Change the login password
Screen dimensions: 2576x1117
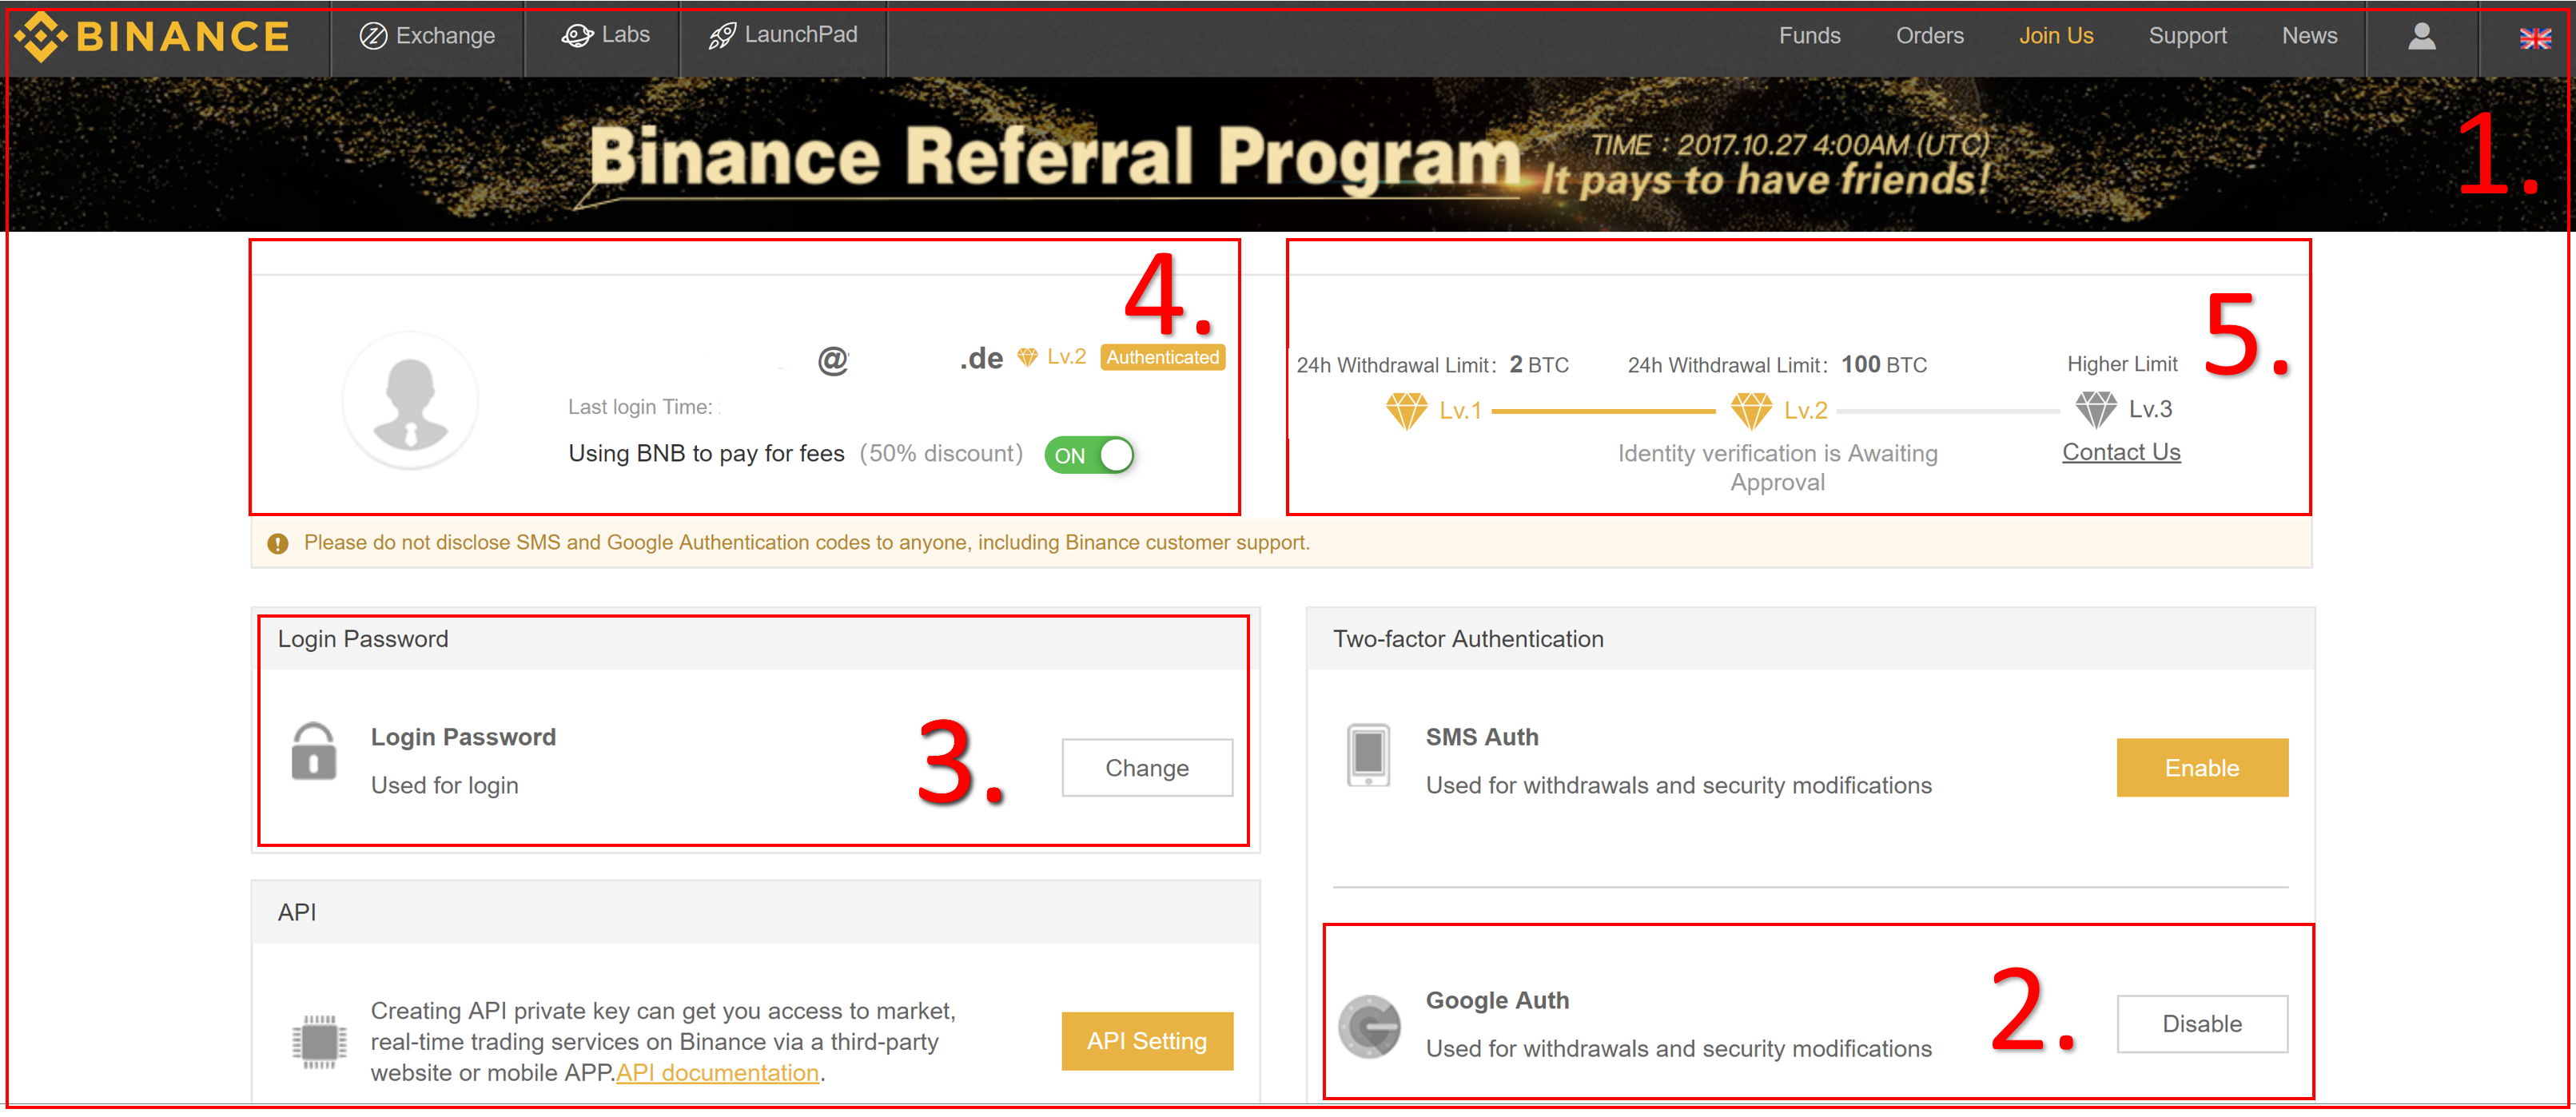click(1146, 768)
